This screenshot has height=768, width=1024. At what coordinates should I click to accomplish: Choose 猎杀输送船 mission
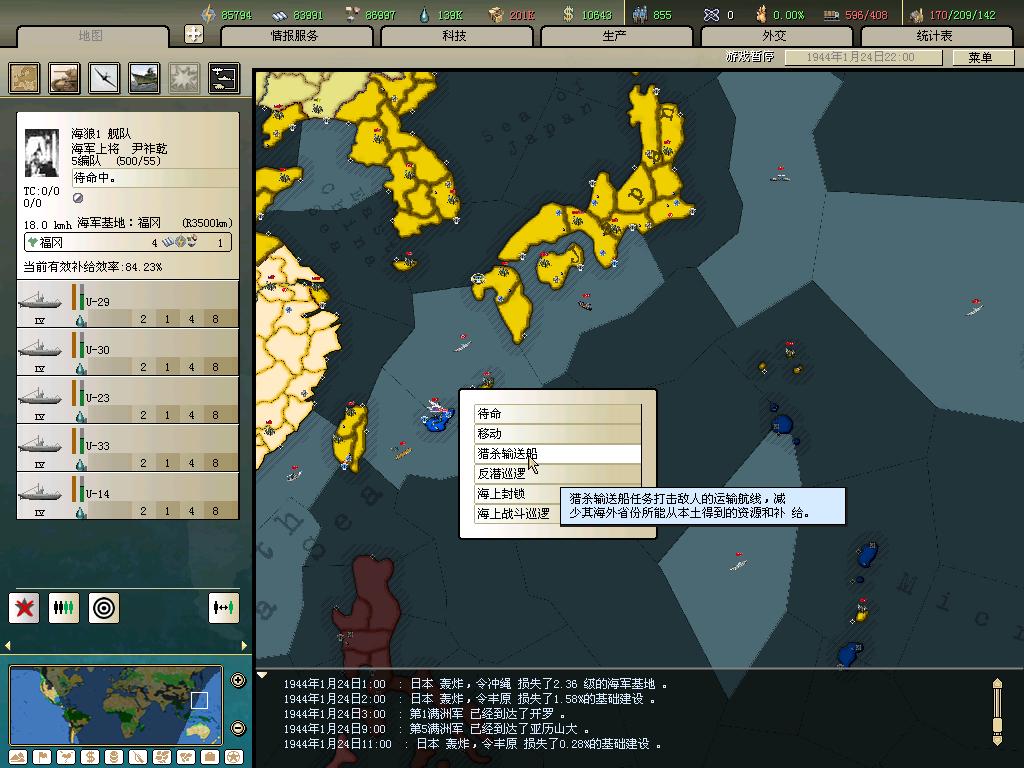coord(558,454)
